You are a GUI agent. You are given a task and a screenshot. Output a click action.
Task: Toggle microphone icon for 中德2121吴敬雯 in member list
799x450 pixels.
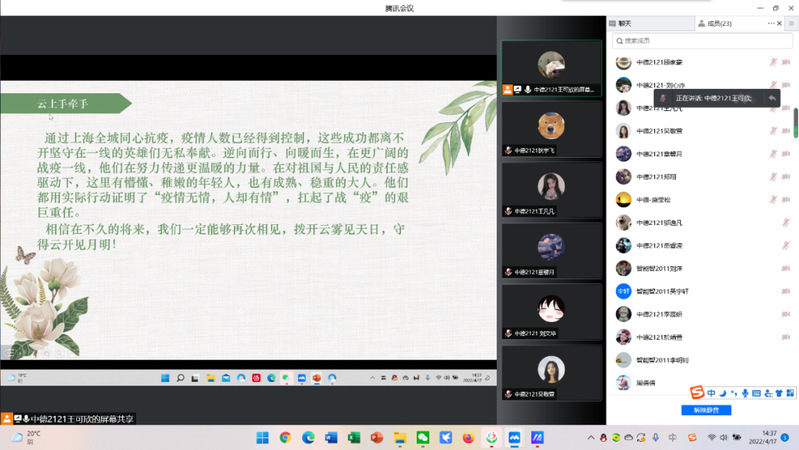click(x=773, y=131)
